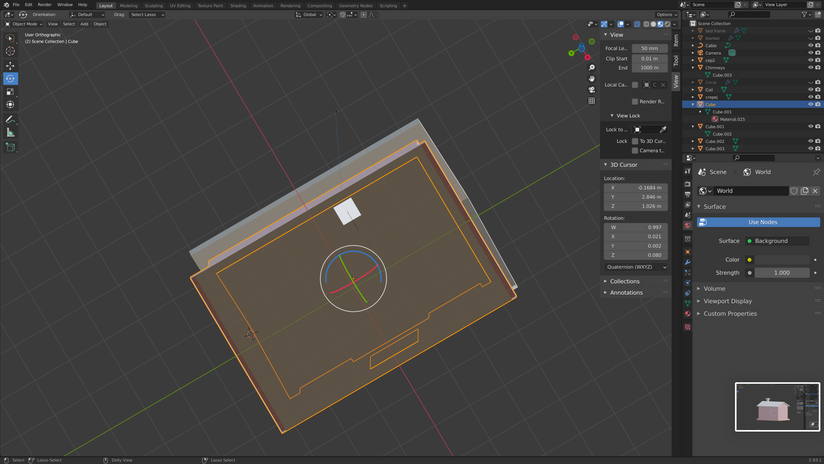Click the zoom view magnifier icon
The width and height of the screenshot is (824, 464).
[x=592, y=68]
